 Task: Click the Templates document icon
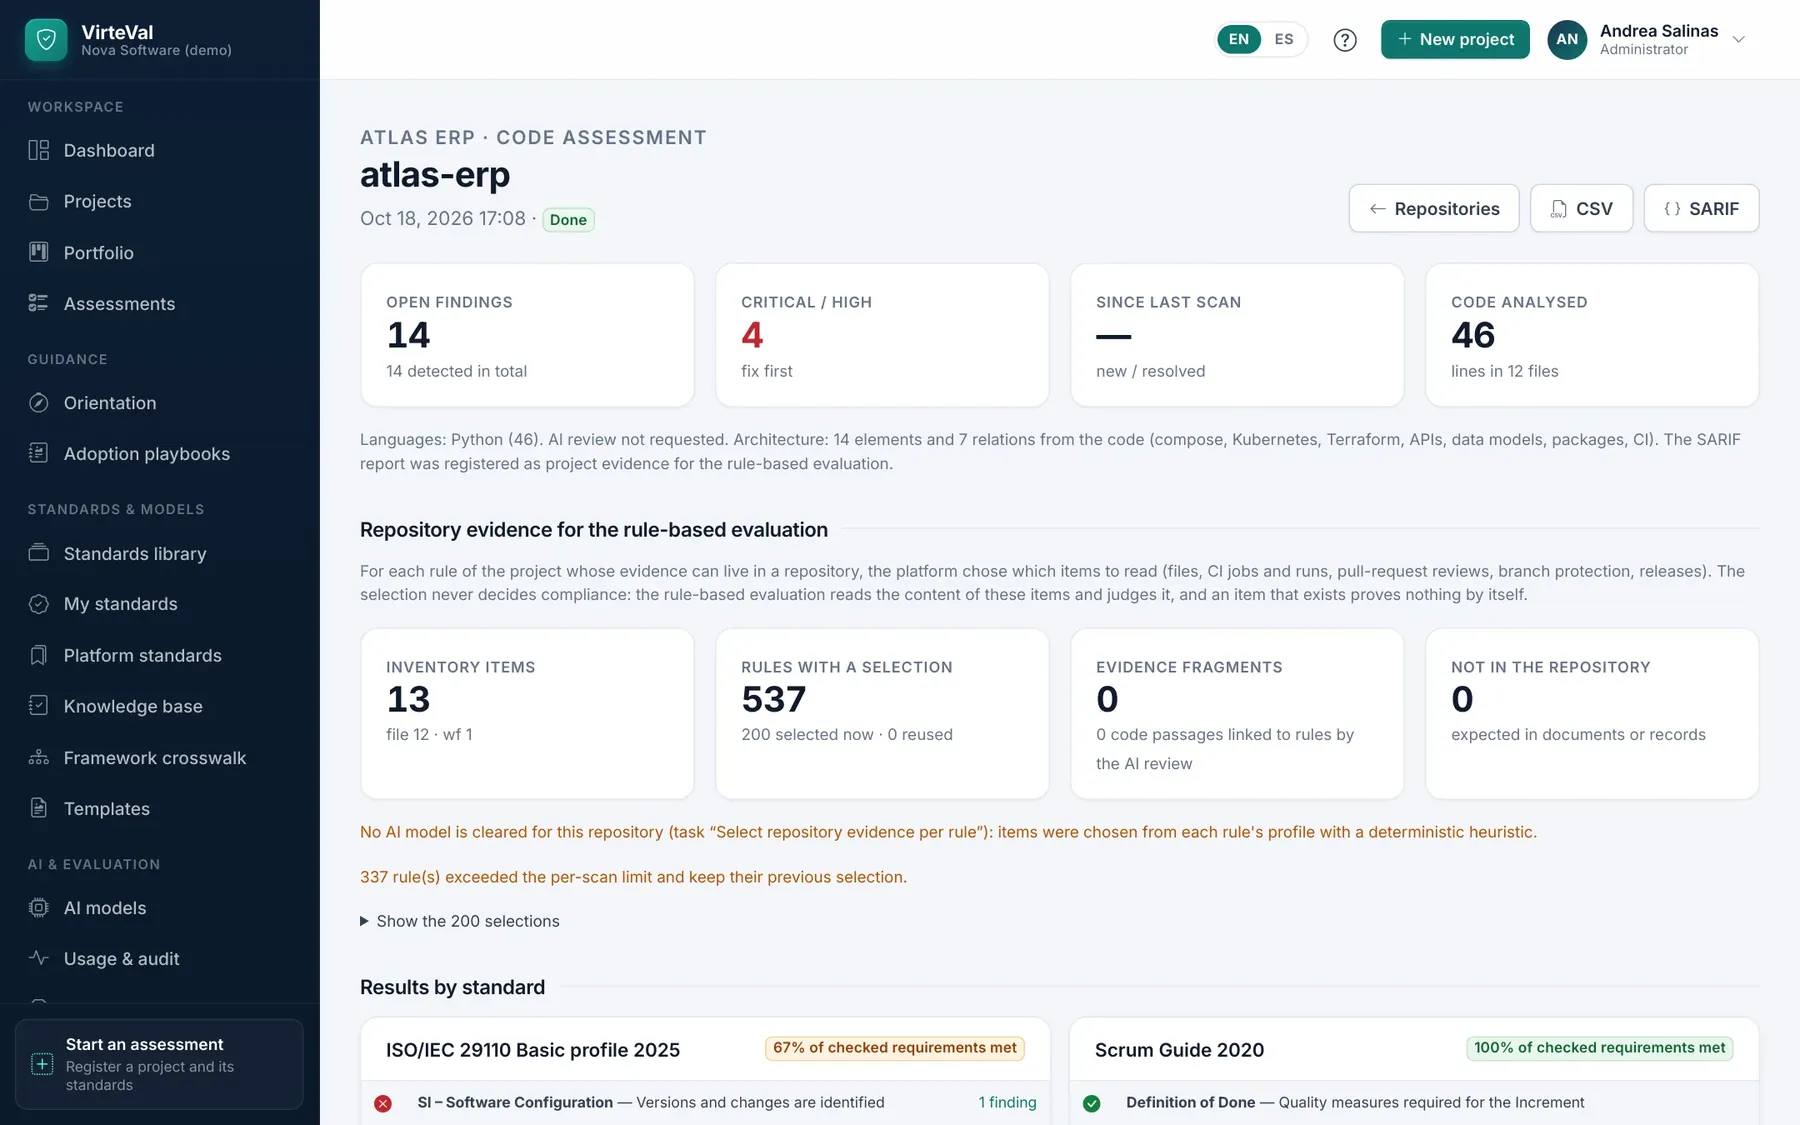pyautogui.click(x=39, y=808)
